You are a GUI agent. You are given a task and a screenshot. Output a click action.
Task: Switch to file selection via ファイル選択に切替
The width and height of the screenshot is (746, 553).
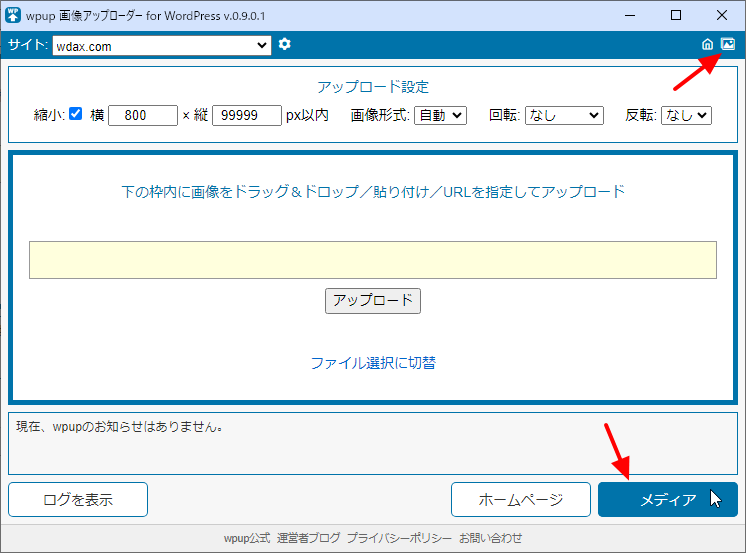tap(372, 362)
